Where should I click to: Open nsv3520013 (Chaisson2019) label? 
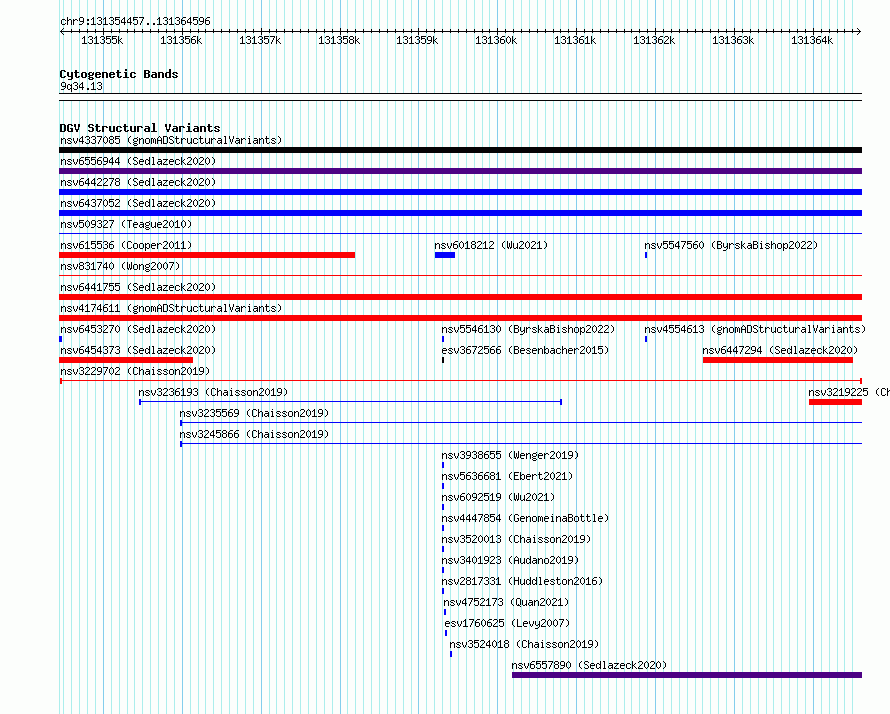(x=516, y=539)
